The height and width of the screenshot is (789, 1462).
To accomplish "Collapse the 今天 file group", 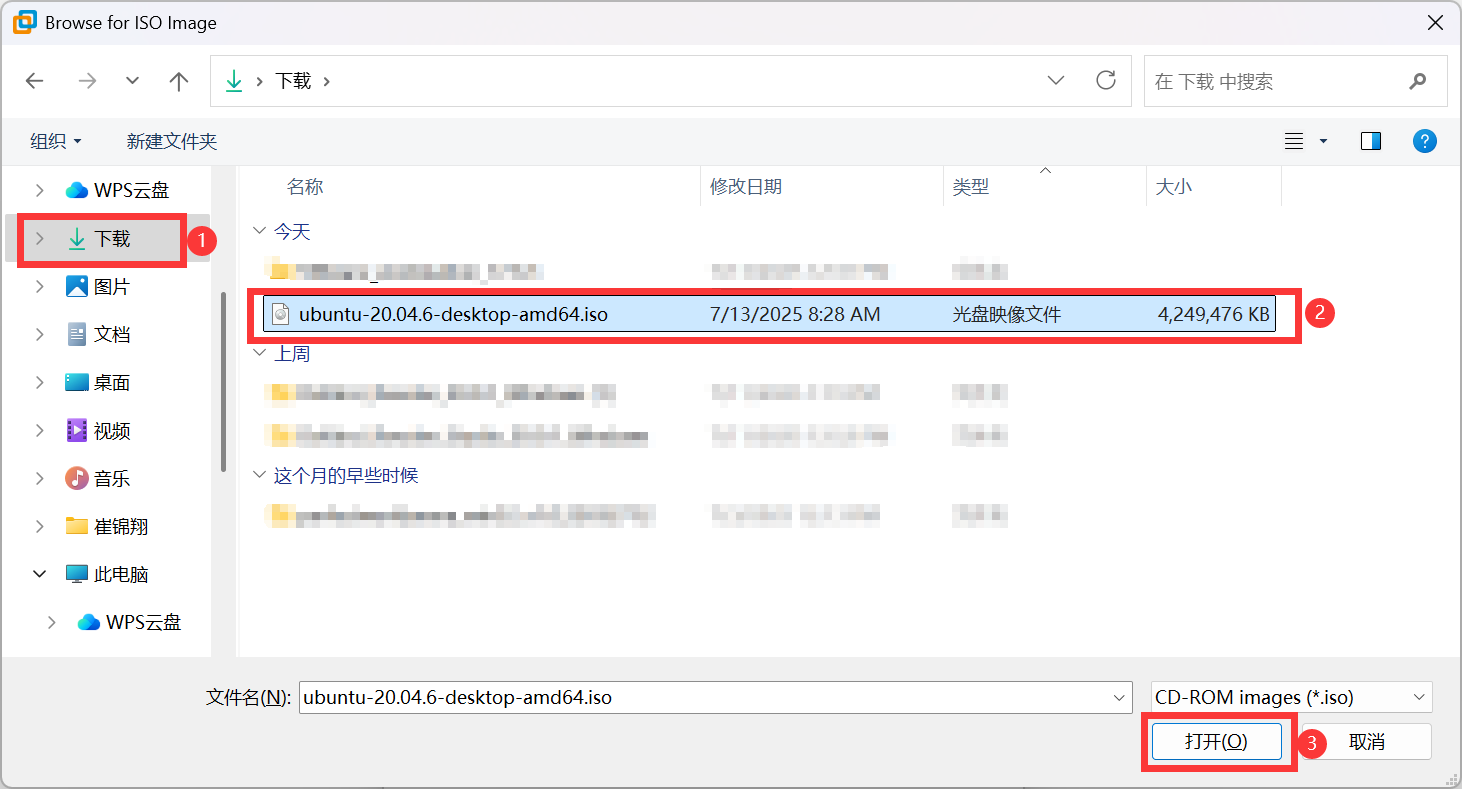I will coord(260,232).
